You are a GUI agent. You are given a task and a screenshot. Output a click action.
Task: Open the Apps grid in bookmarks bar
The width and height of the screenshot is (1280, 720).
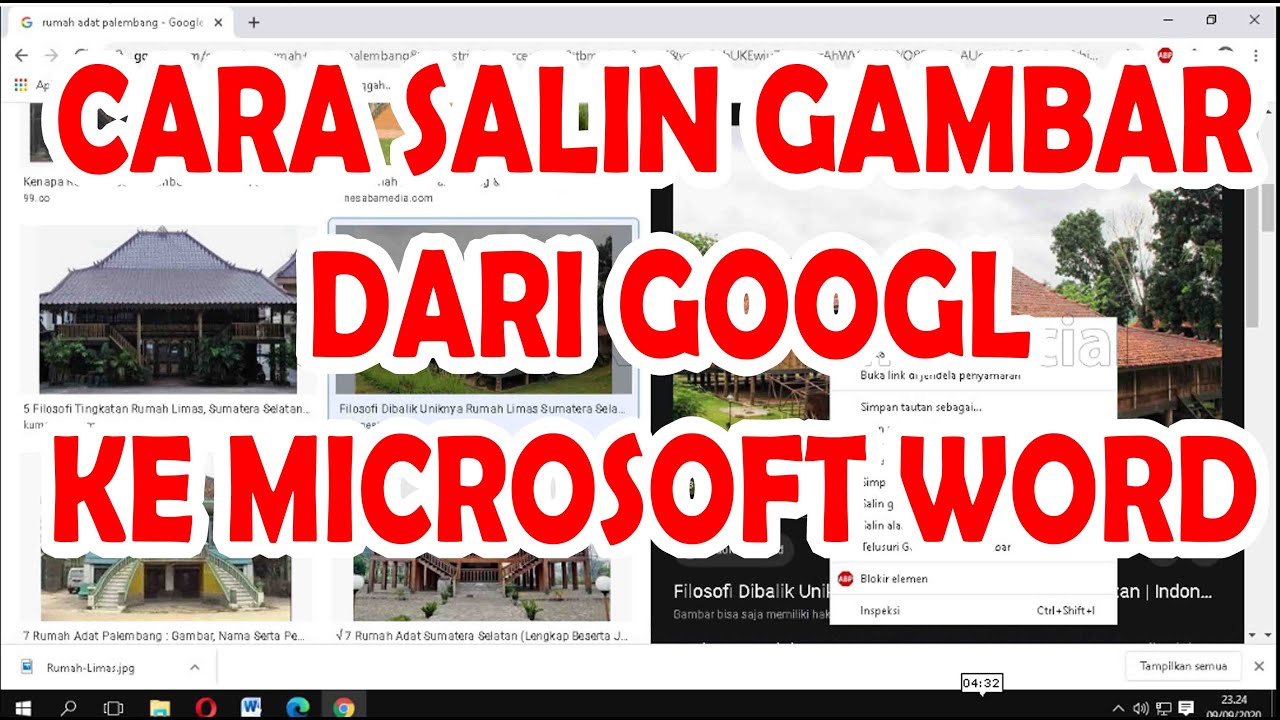[20, 85]
